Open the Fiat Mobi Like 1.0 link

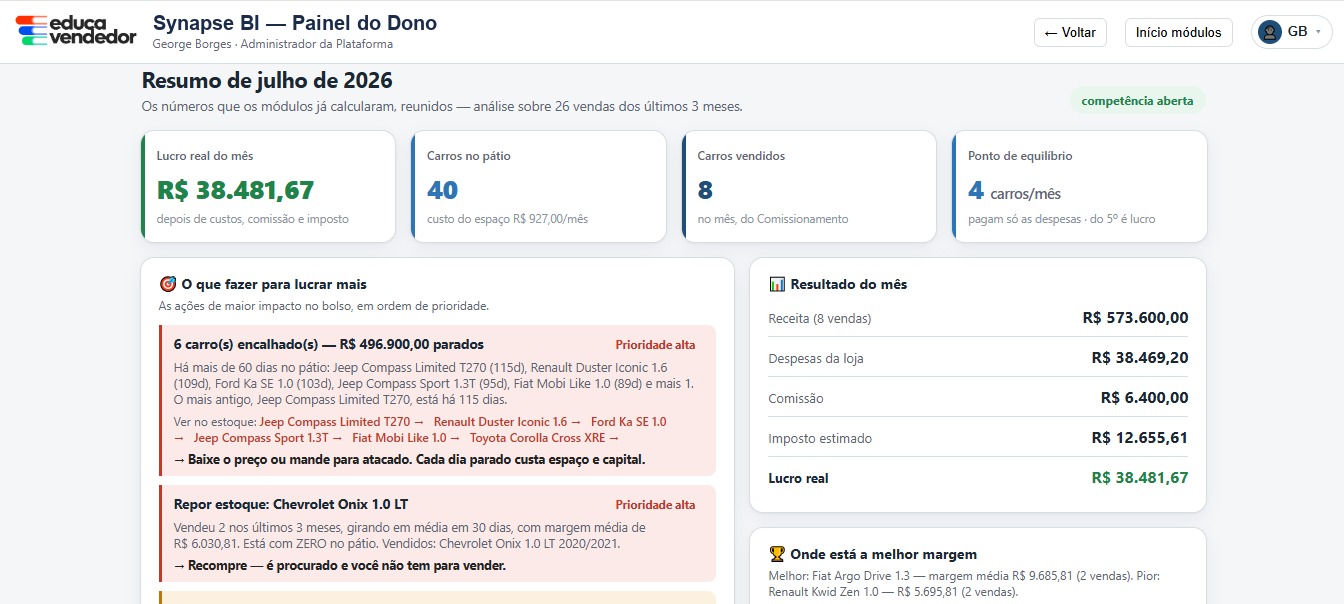tap(406, 438)
